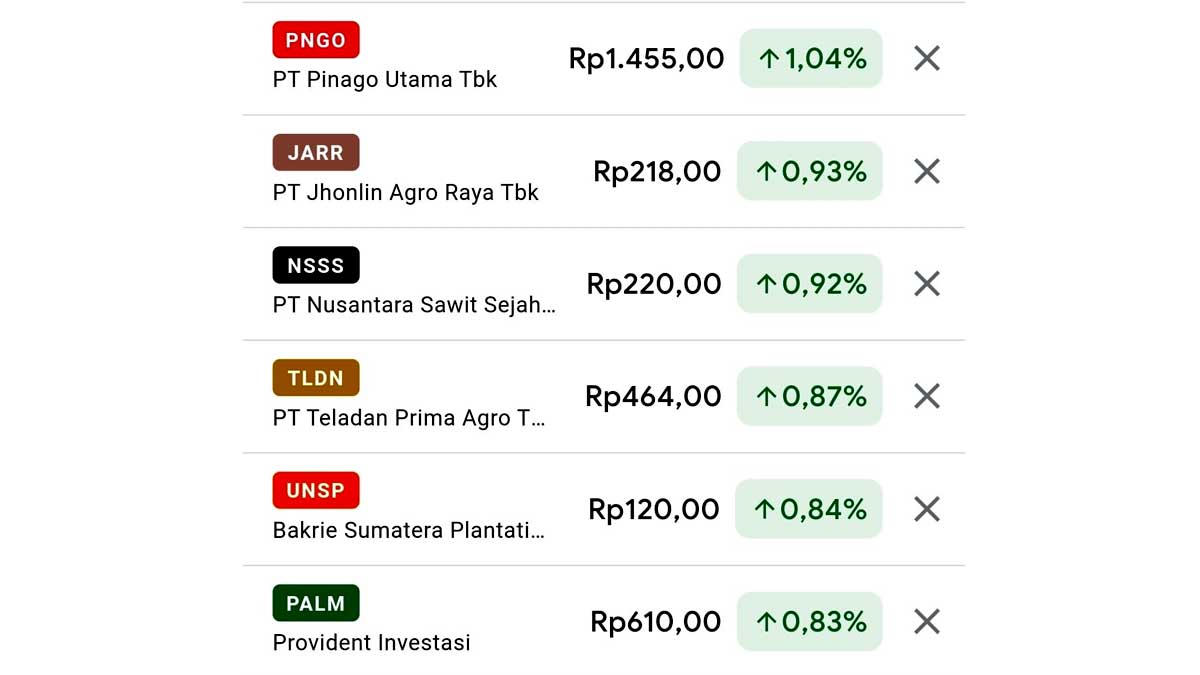Select the PALM ticker badge
Viewport: 1200px width, 675px height.
tap(316, 603)
